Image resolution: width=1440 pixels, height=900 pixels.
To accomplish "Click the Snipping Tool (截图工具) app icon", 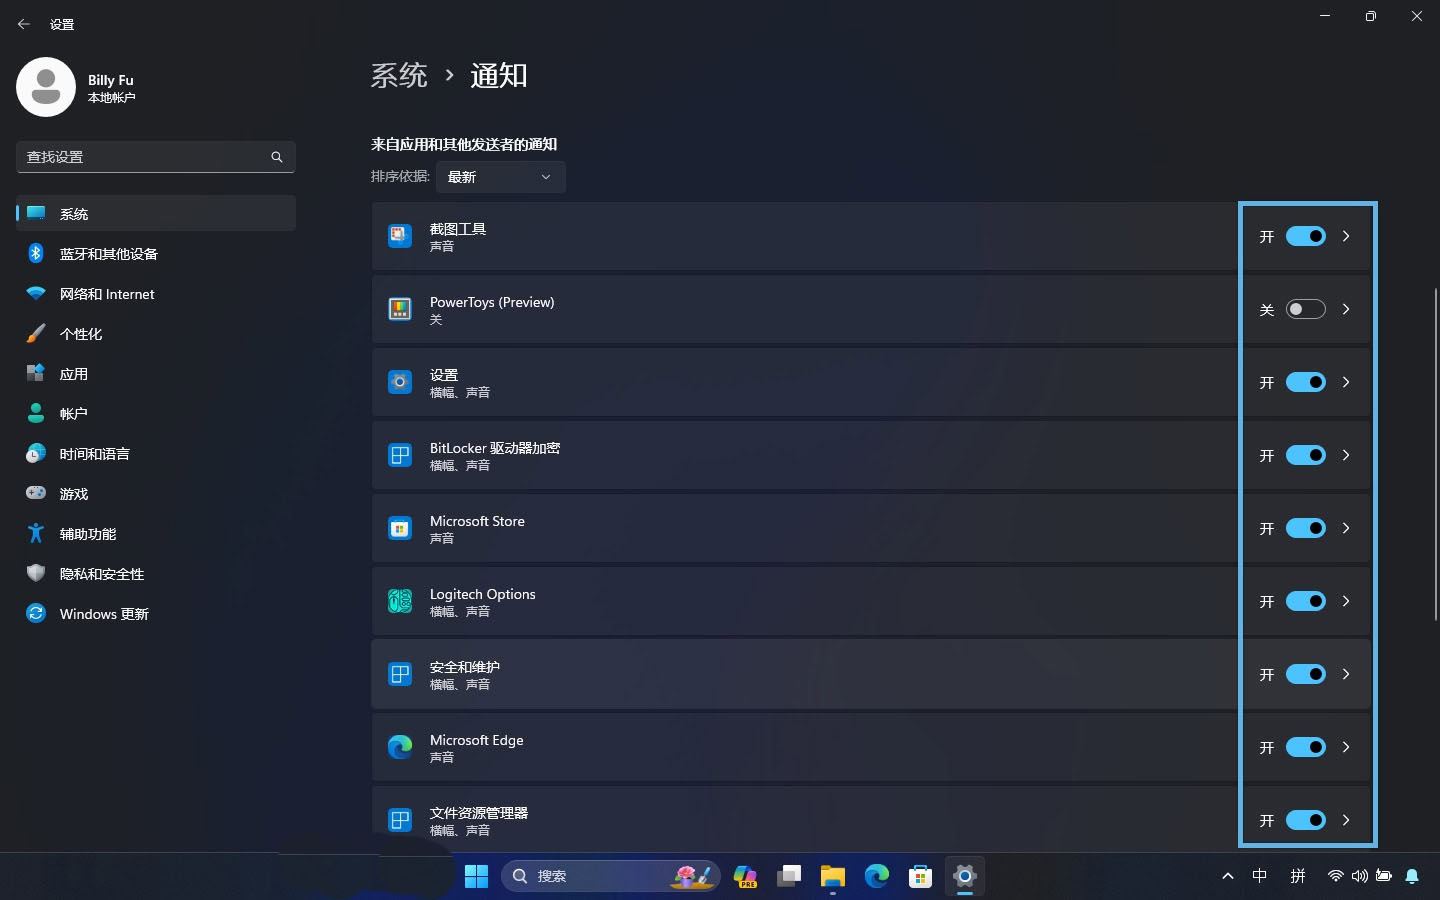I will 400,236.
